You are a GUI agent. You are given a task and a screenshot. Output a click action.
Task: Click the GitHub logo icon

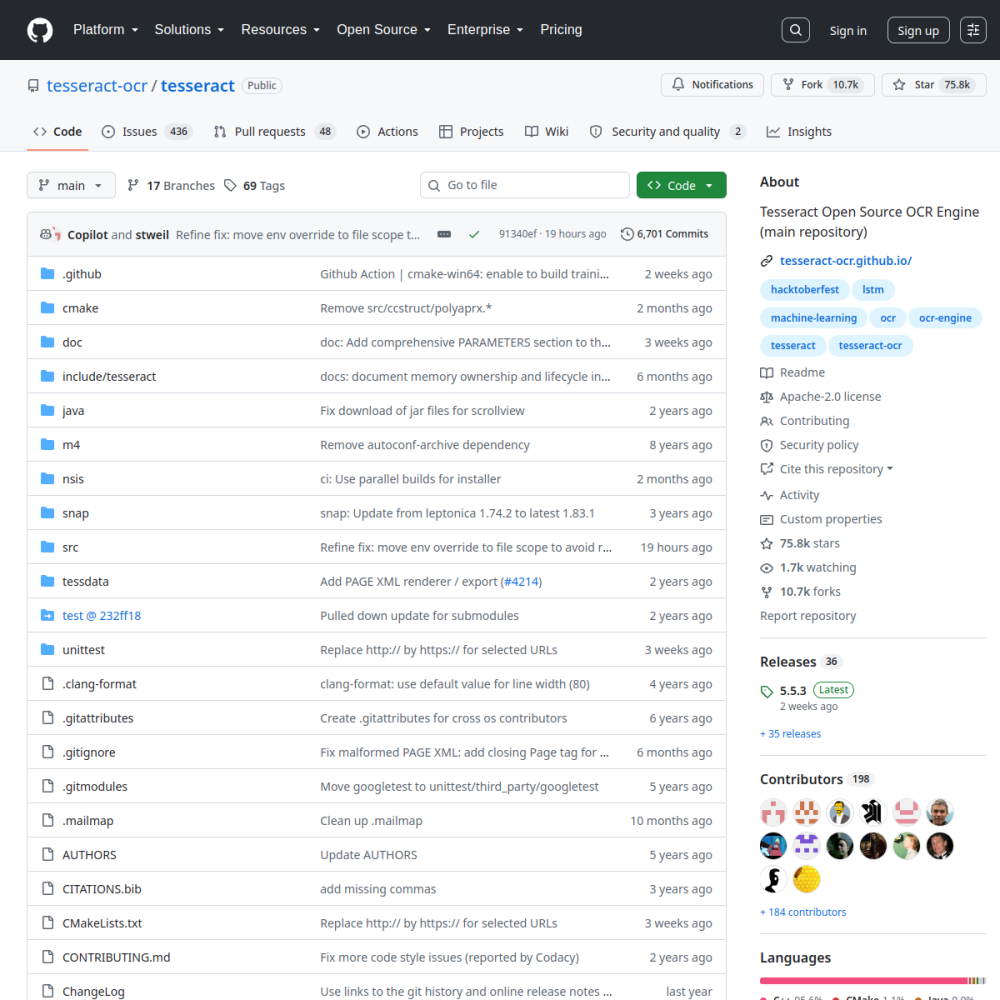tap(40, 30)
